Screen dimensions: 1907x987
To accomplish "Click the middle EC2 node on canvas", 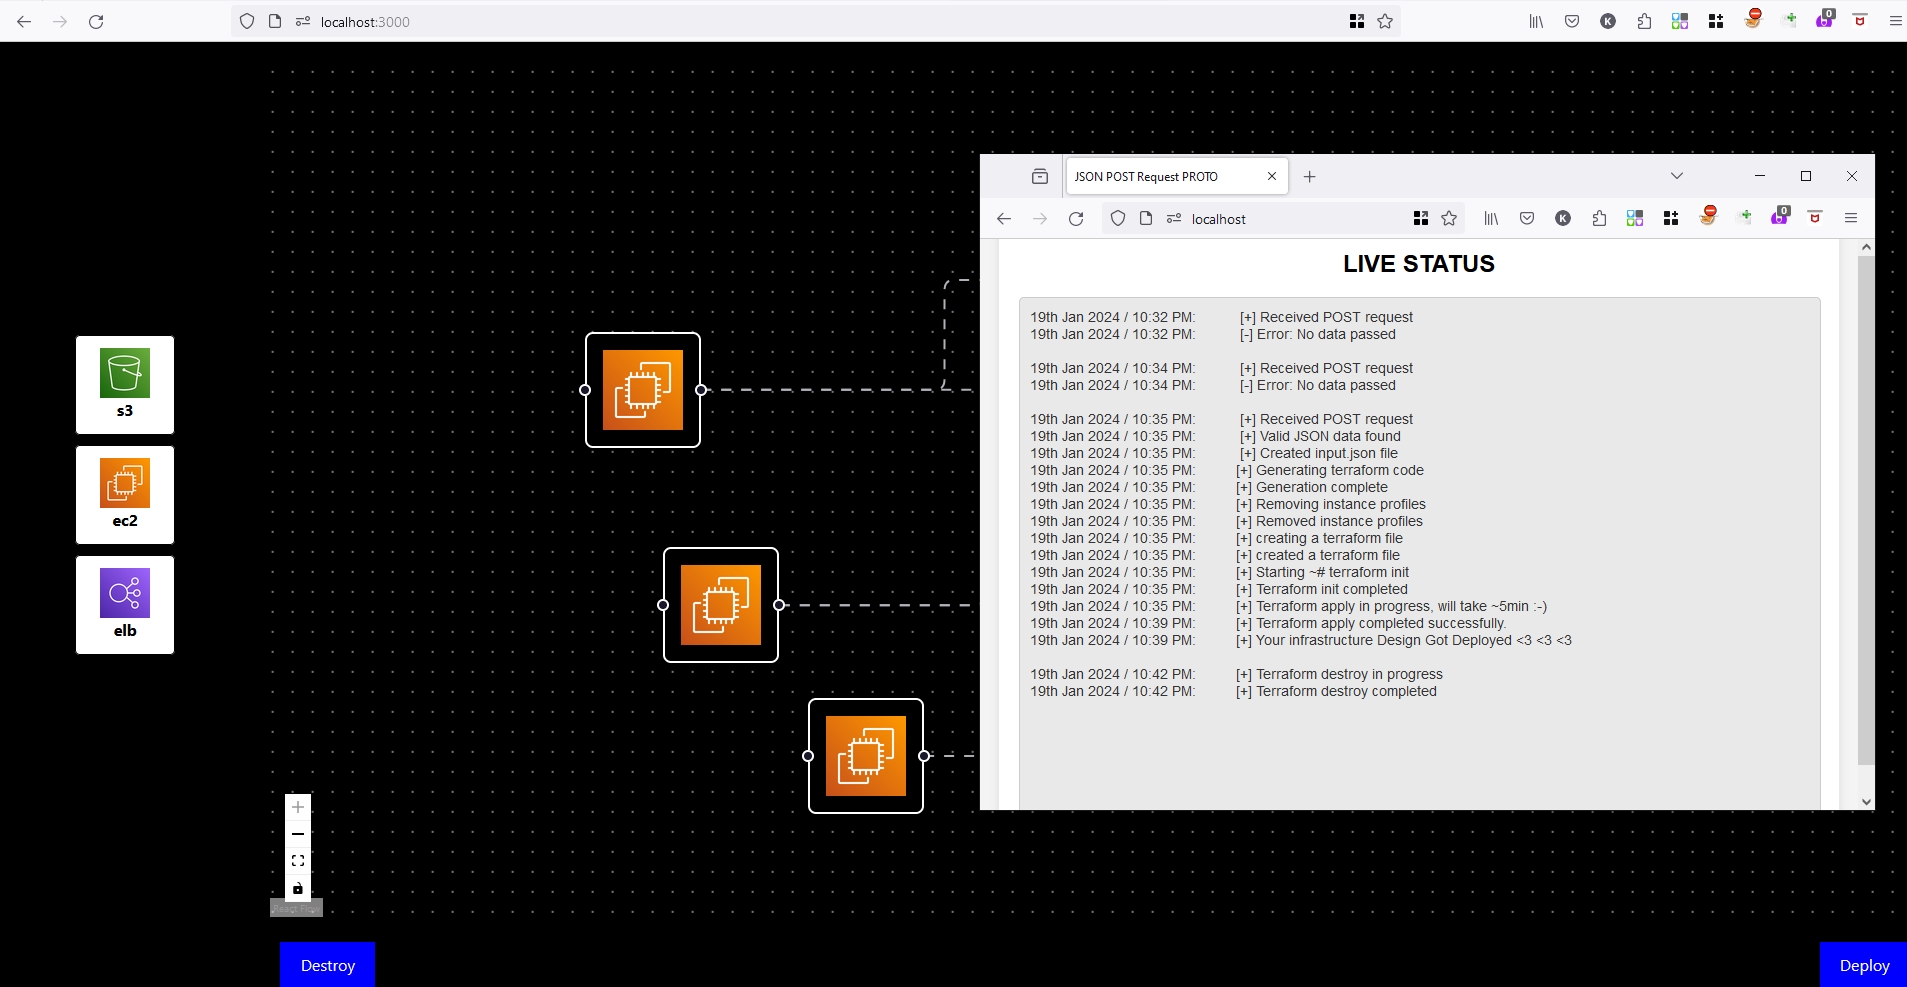I will pos(721,605).
